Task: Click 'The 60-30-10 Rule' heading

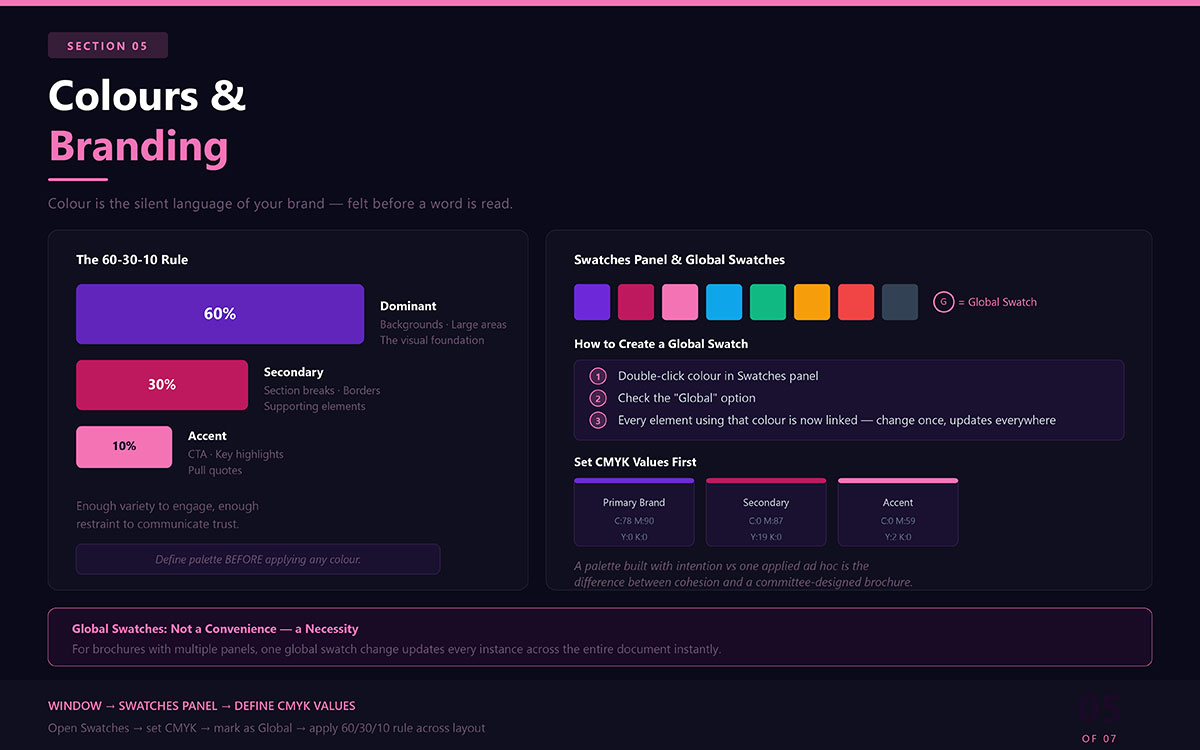Action: 132,260
